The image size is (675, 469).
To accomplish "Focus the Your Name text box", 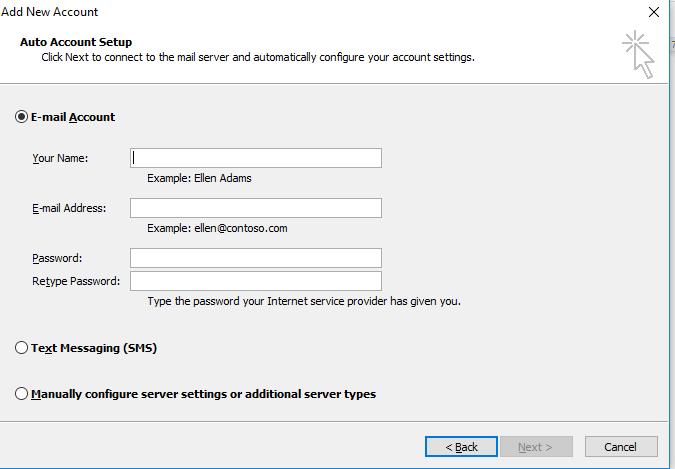I will (256, 158).
